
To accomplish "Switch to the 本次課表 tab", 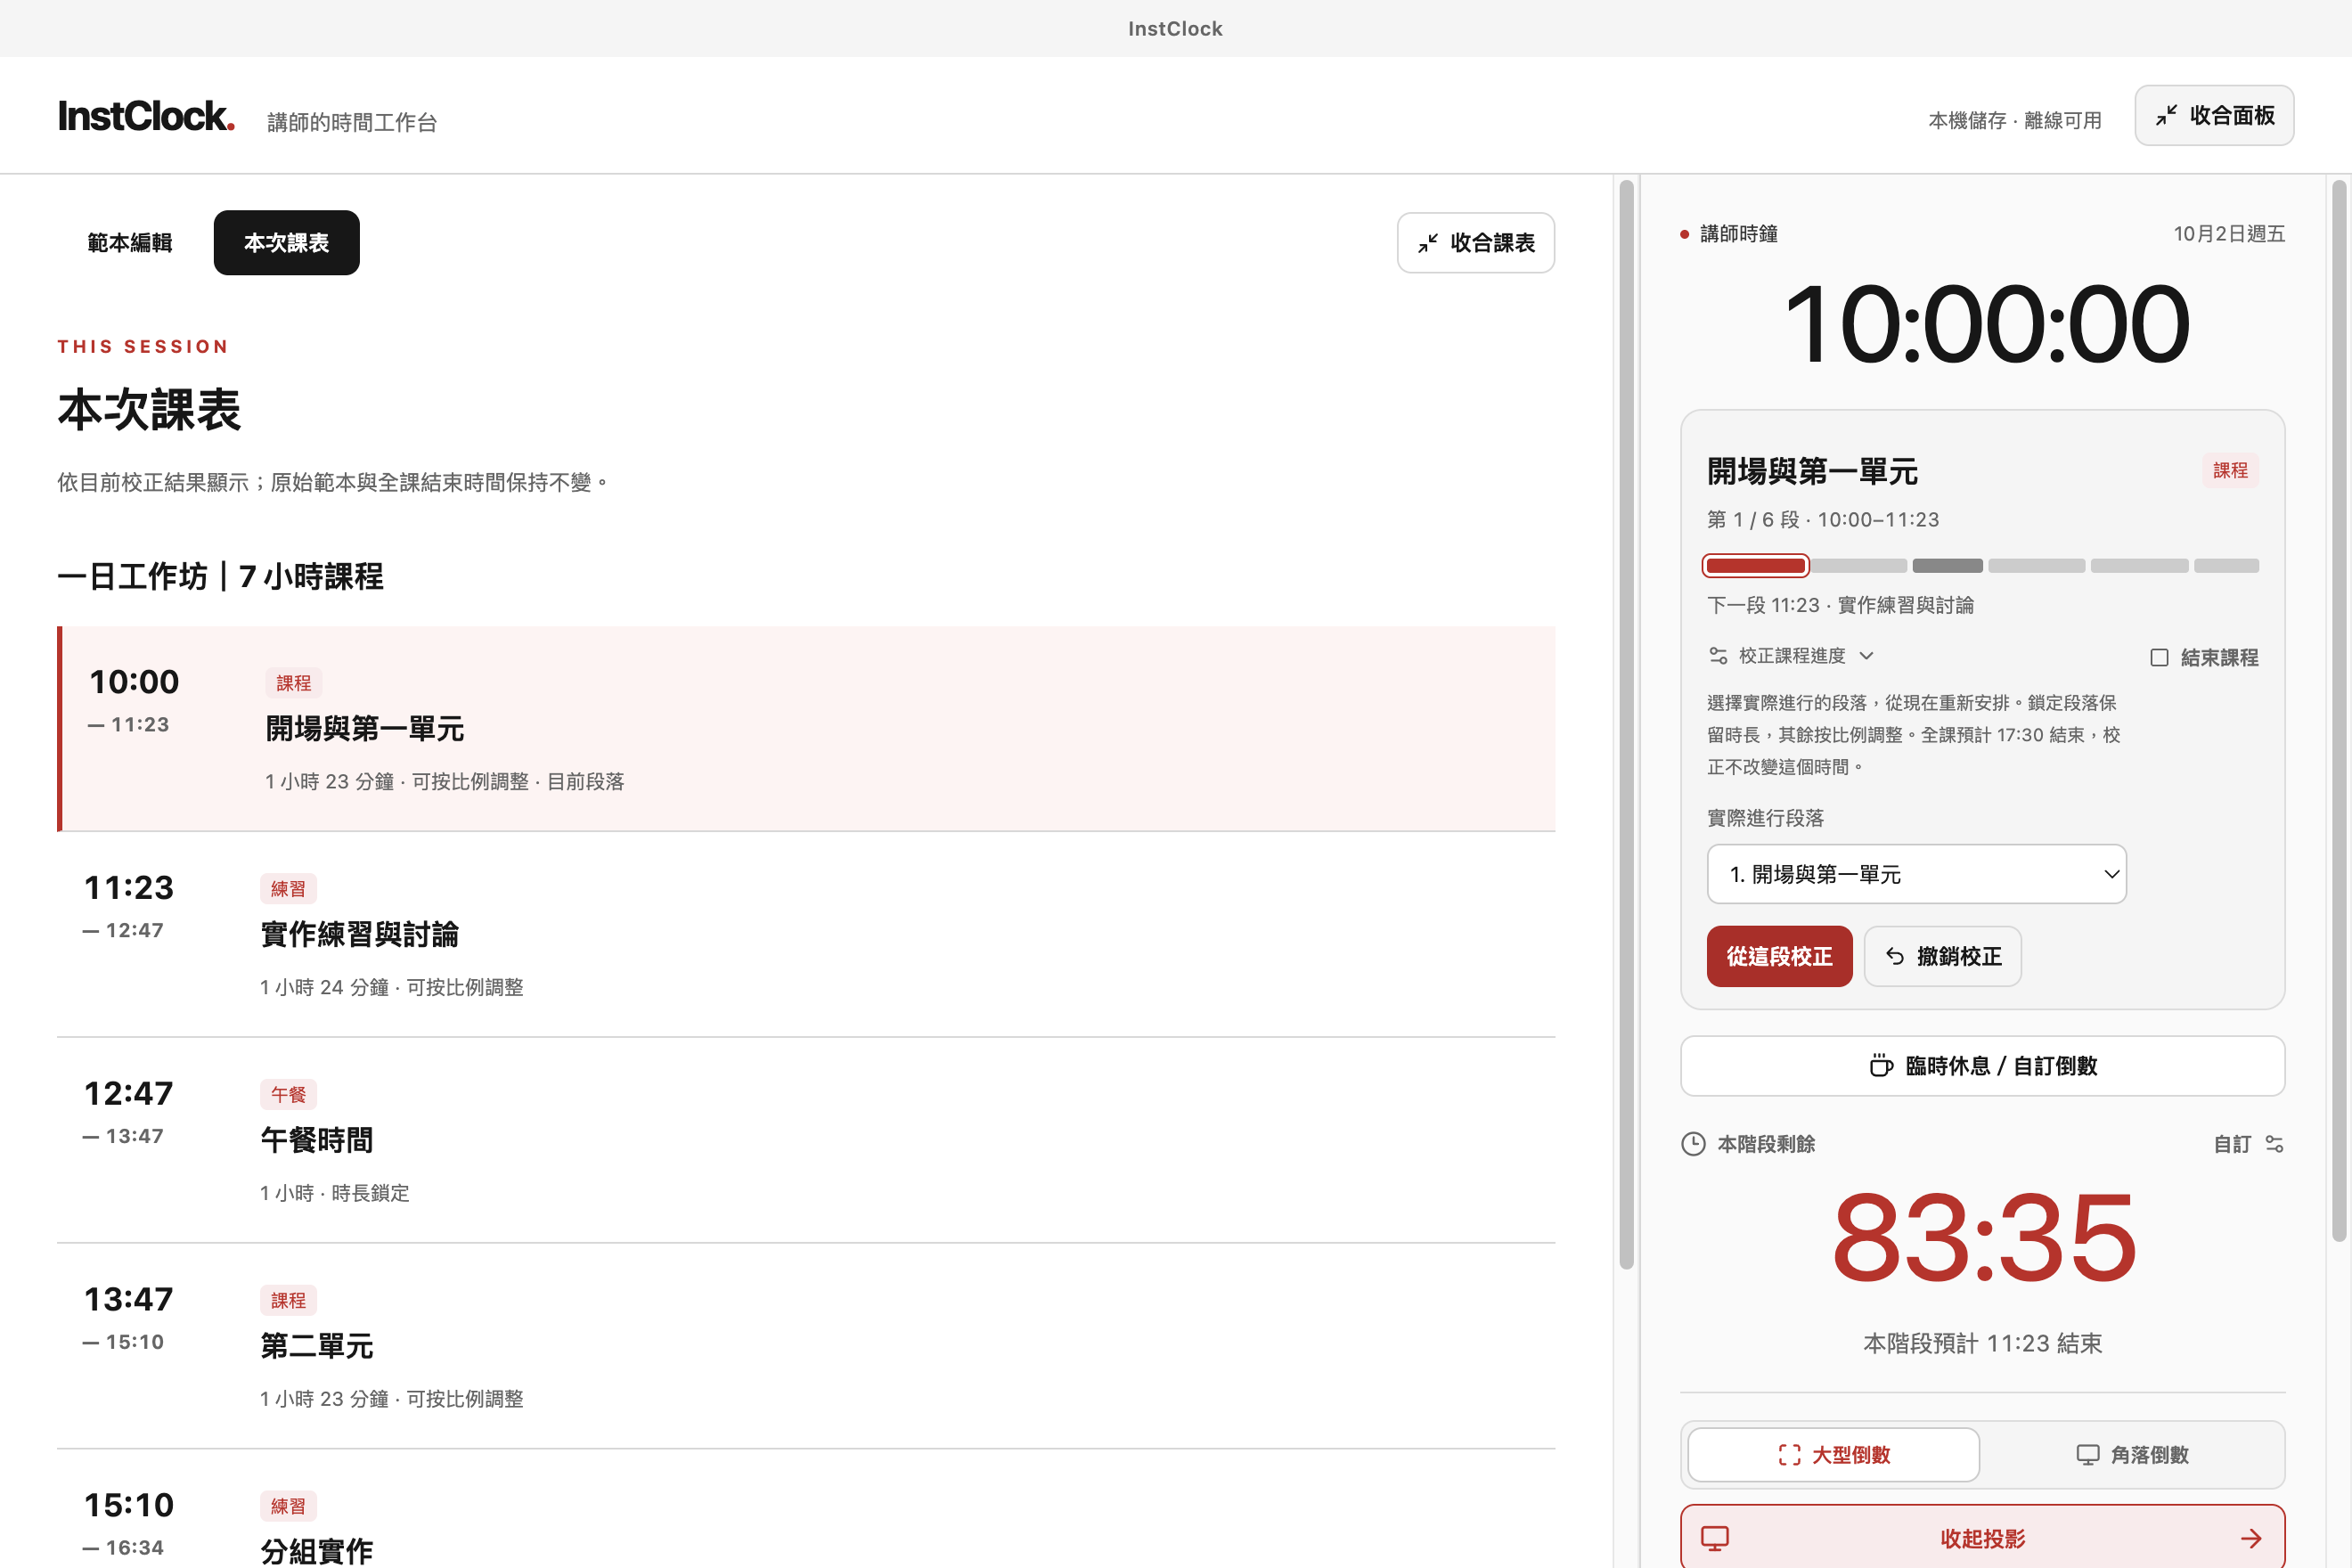I will coord(286,243).
